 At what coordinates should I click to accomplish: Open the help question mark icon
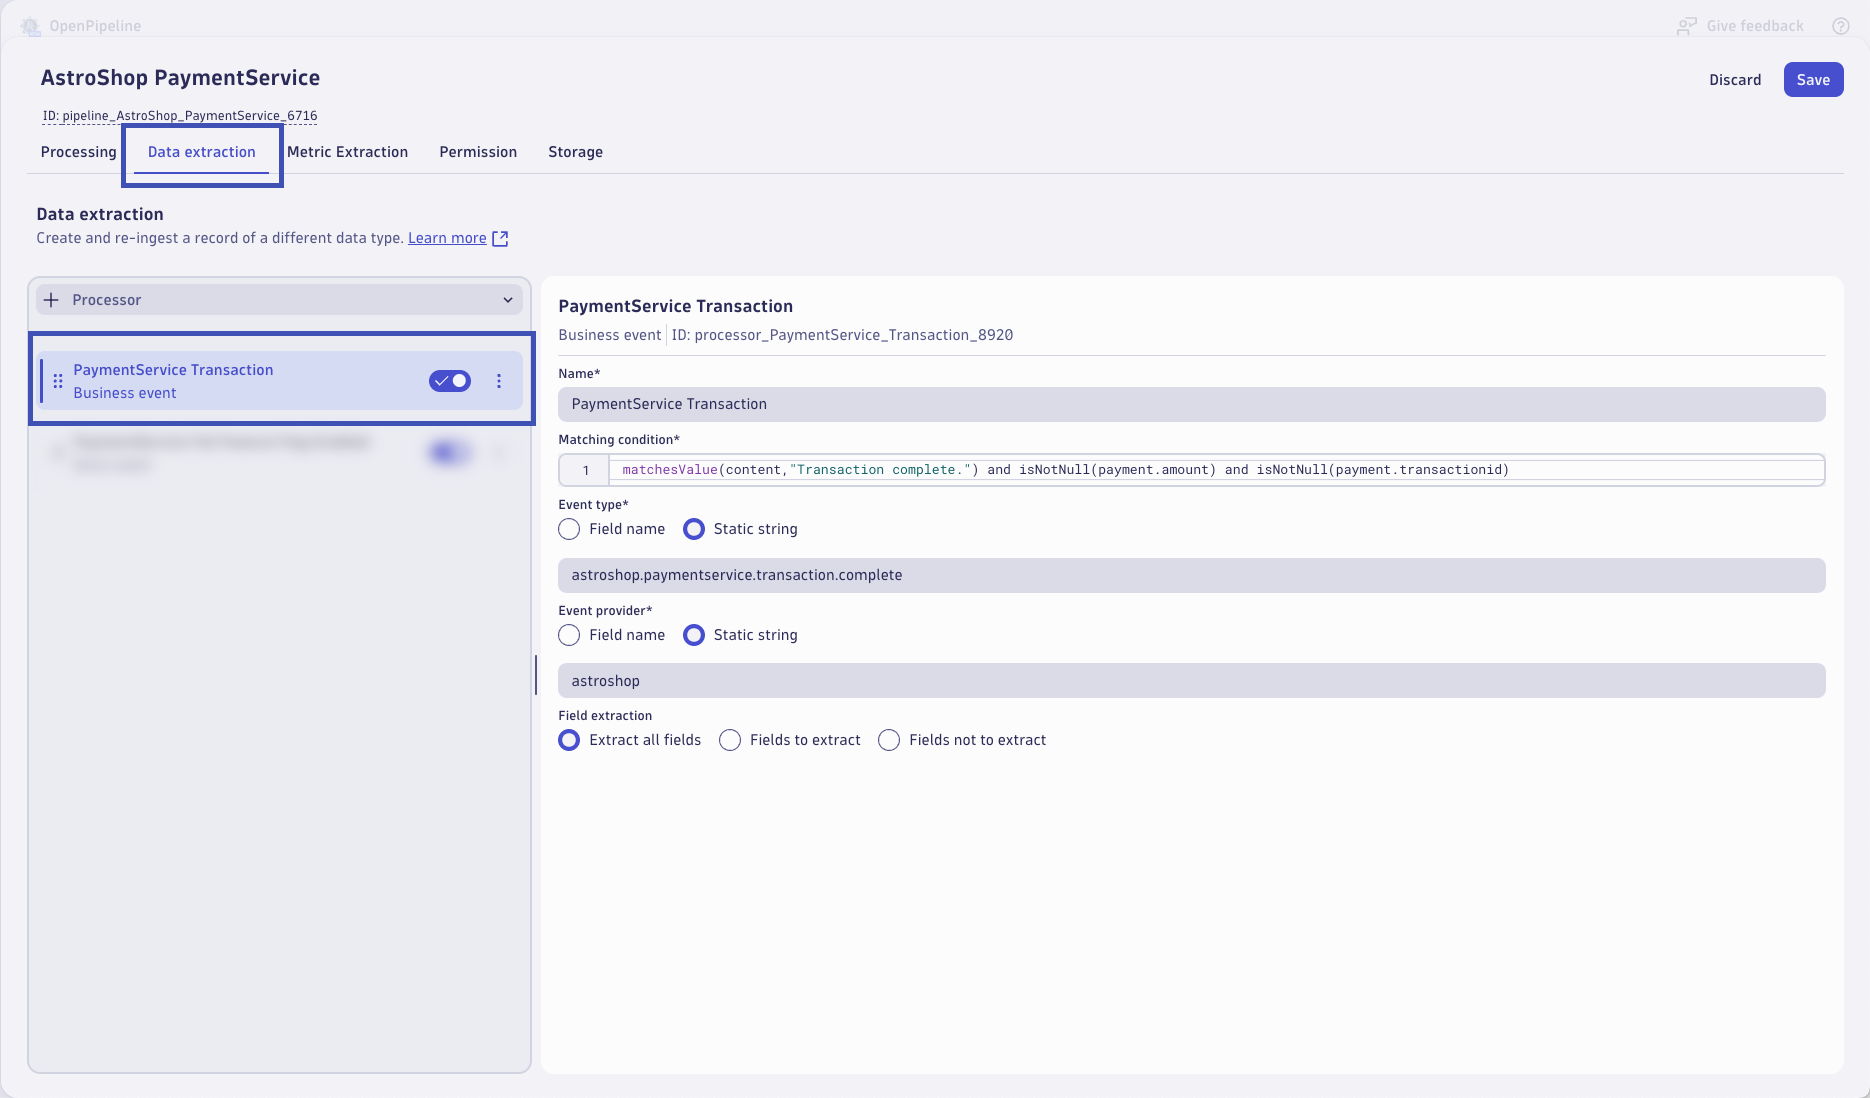tap(1841, 26)
